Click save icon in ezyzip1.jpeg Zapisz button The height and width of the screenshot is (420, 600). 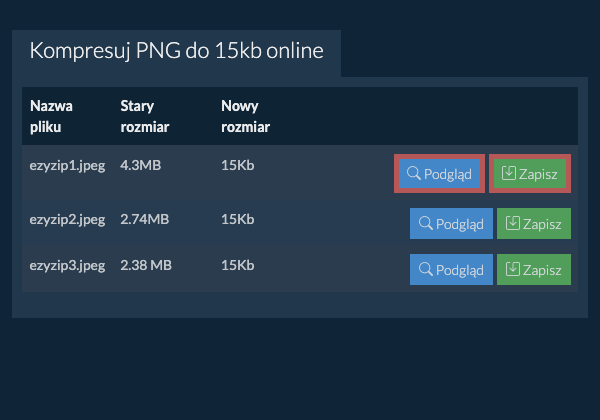pyautogui.click(x=509, y=173)
